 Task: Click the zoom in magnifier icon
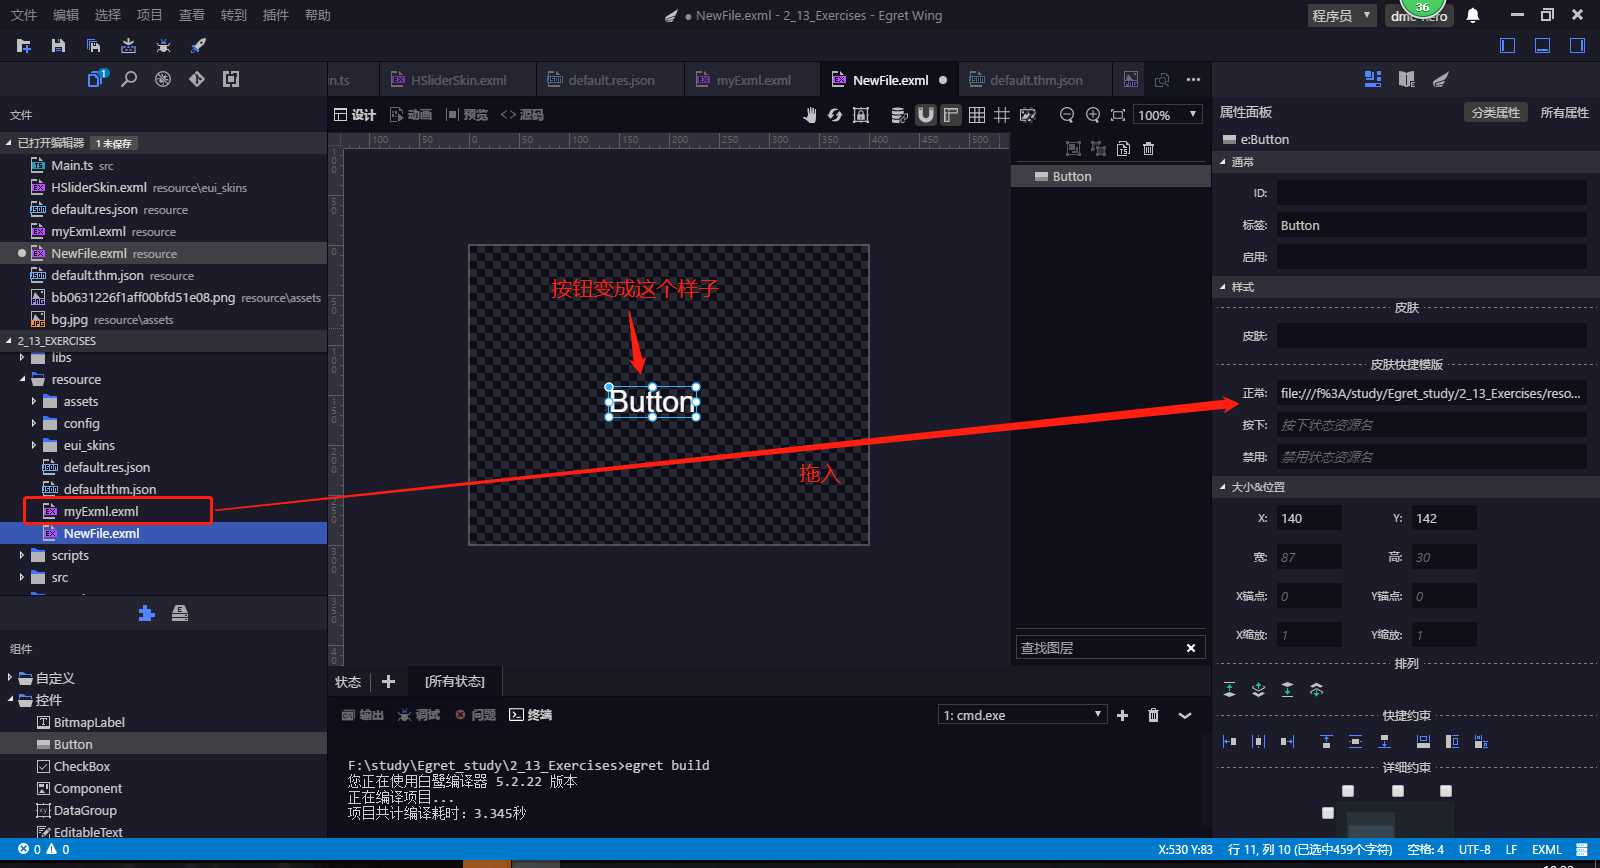tap(1093, 115)
